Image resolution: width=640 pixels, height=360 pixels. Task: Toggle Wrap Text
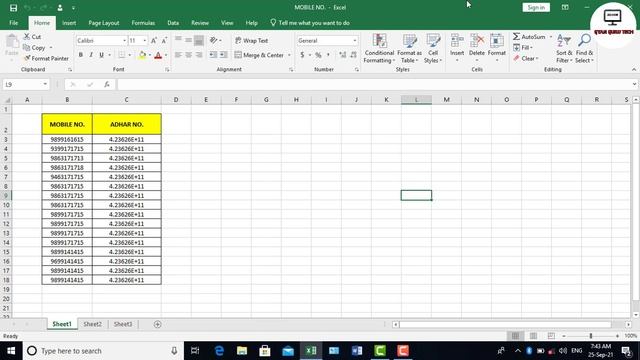point(251,40)
